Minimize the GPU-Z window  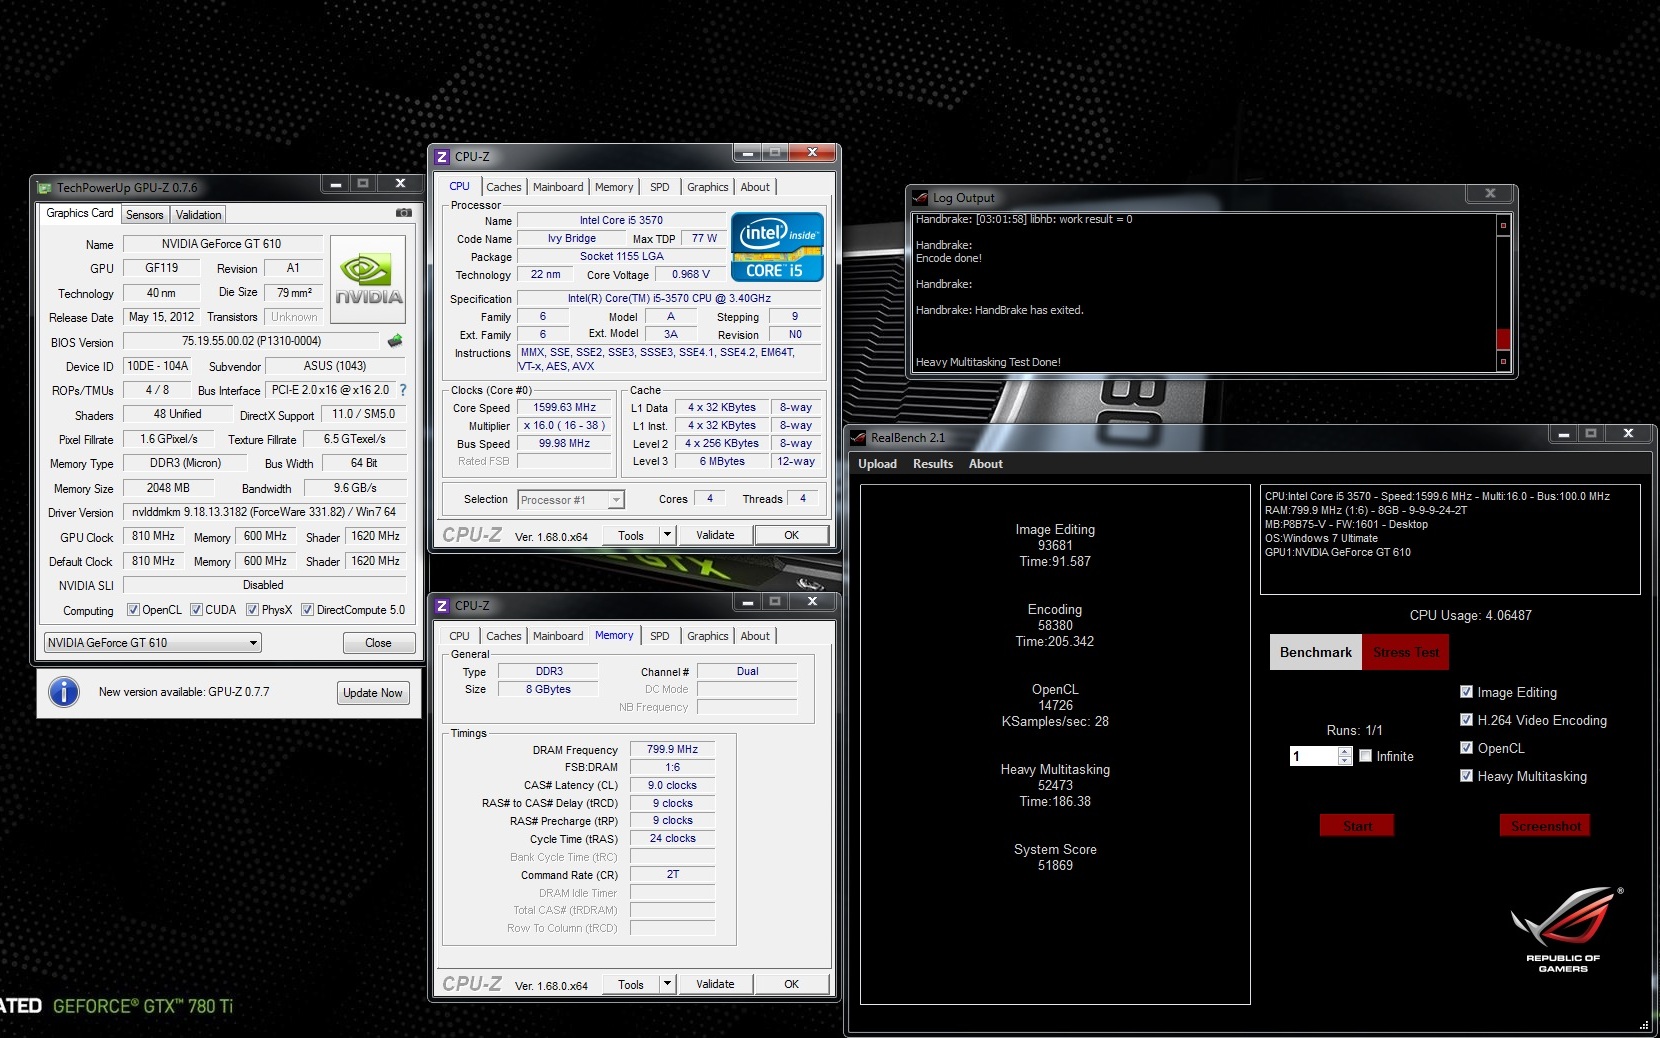(x=336, y=184)
